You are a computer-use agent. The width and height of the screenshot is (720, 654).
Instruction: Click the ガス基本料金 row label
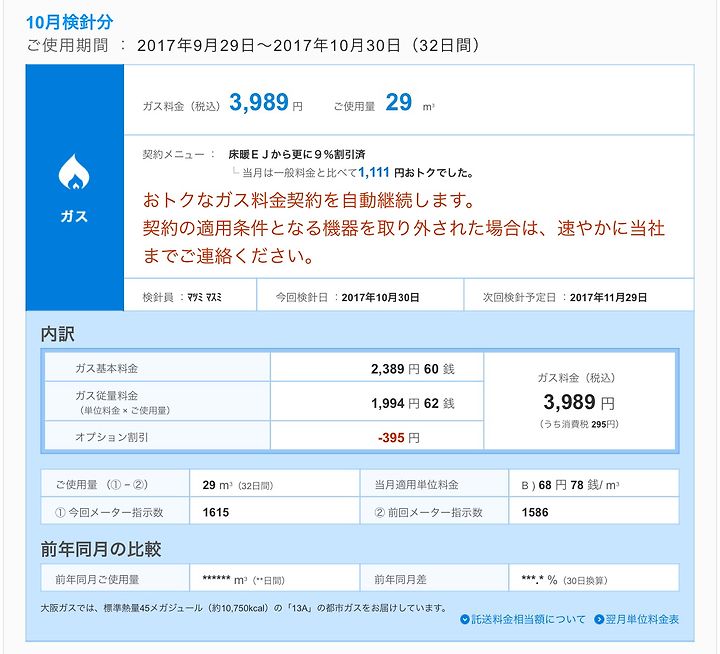pyautogui.click(x=107, y=368)
